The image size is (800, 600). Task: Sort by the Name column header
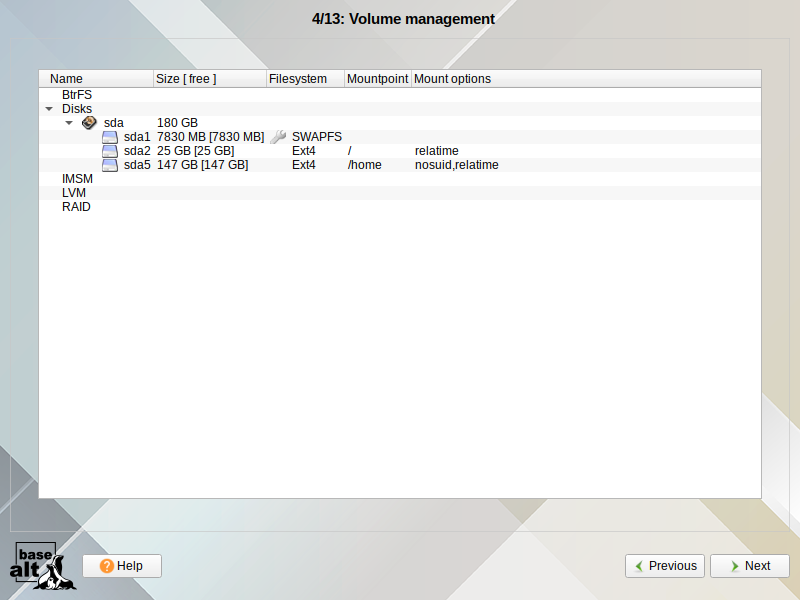pos(96,79)
